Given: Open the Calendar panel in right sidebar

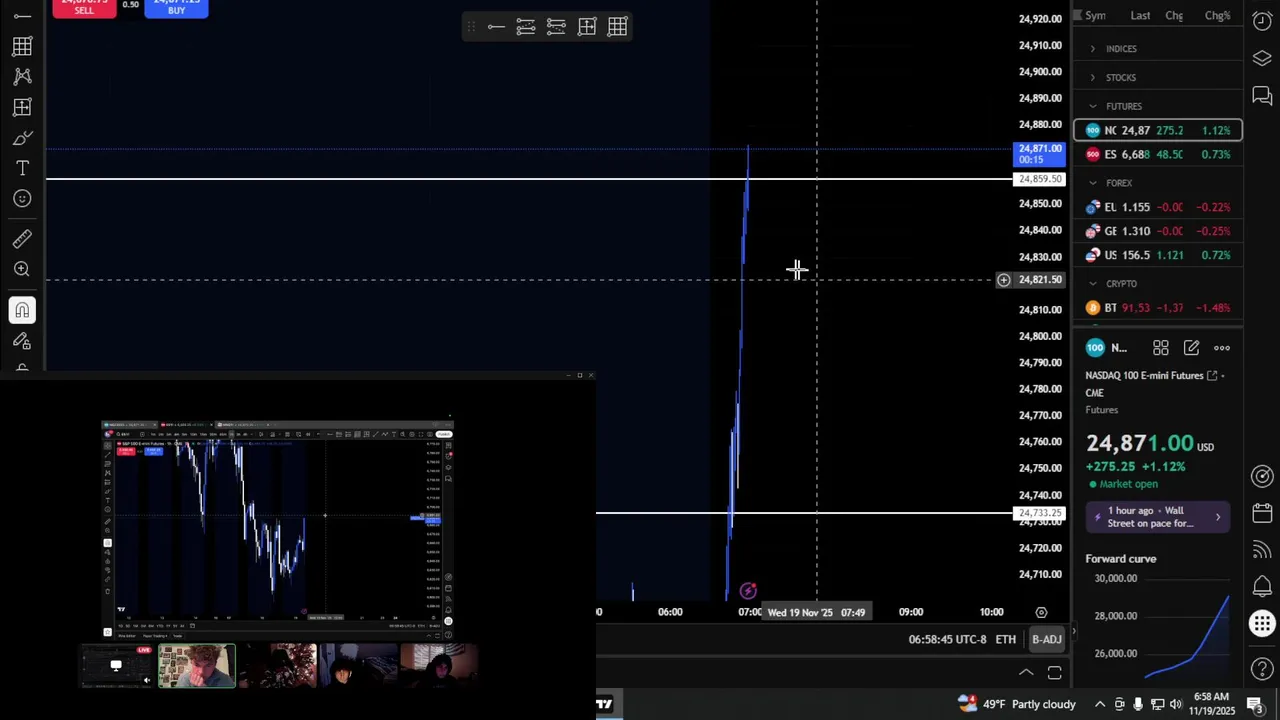Looking at the screenshot, I should 1262,513.
